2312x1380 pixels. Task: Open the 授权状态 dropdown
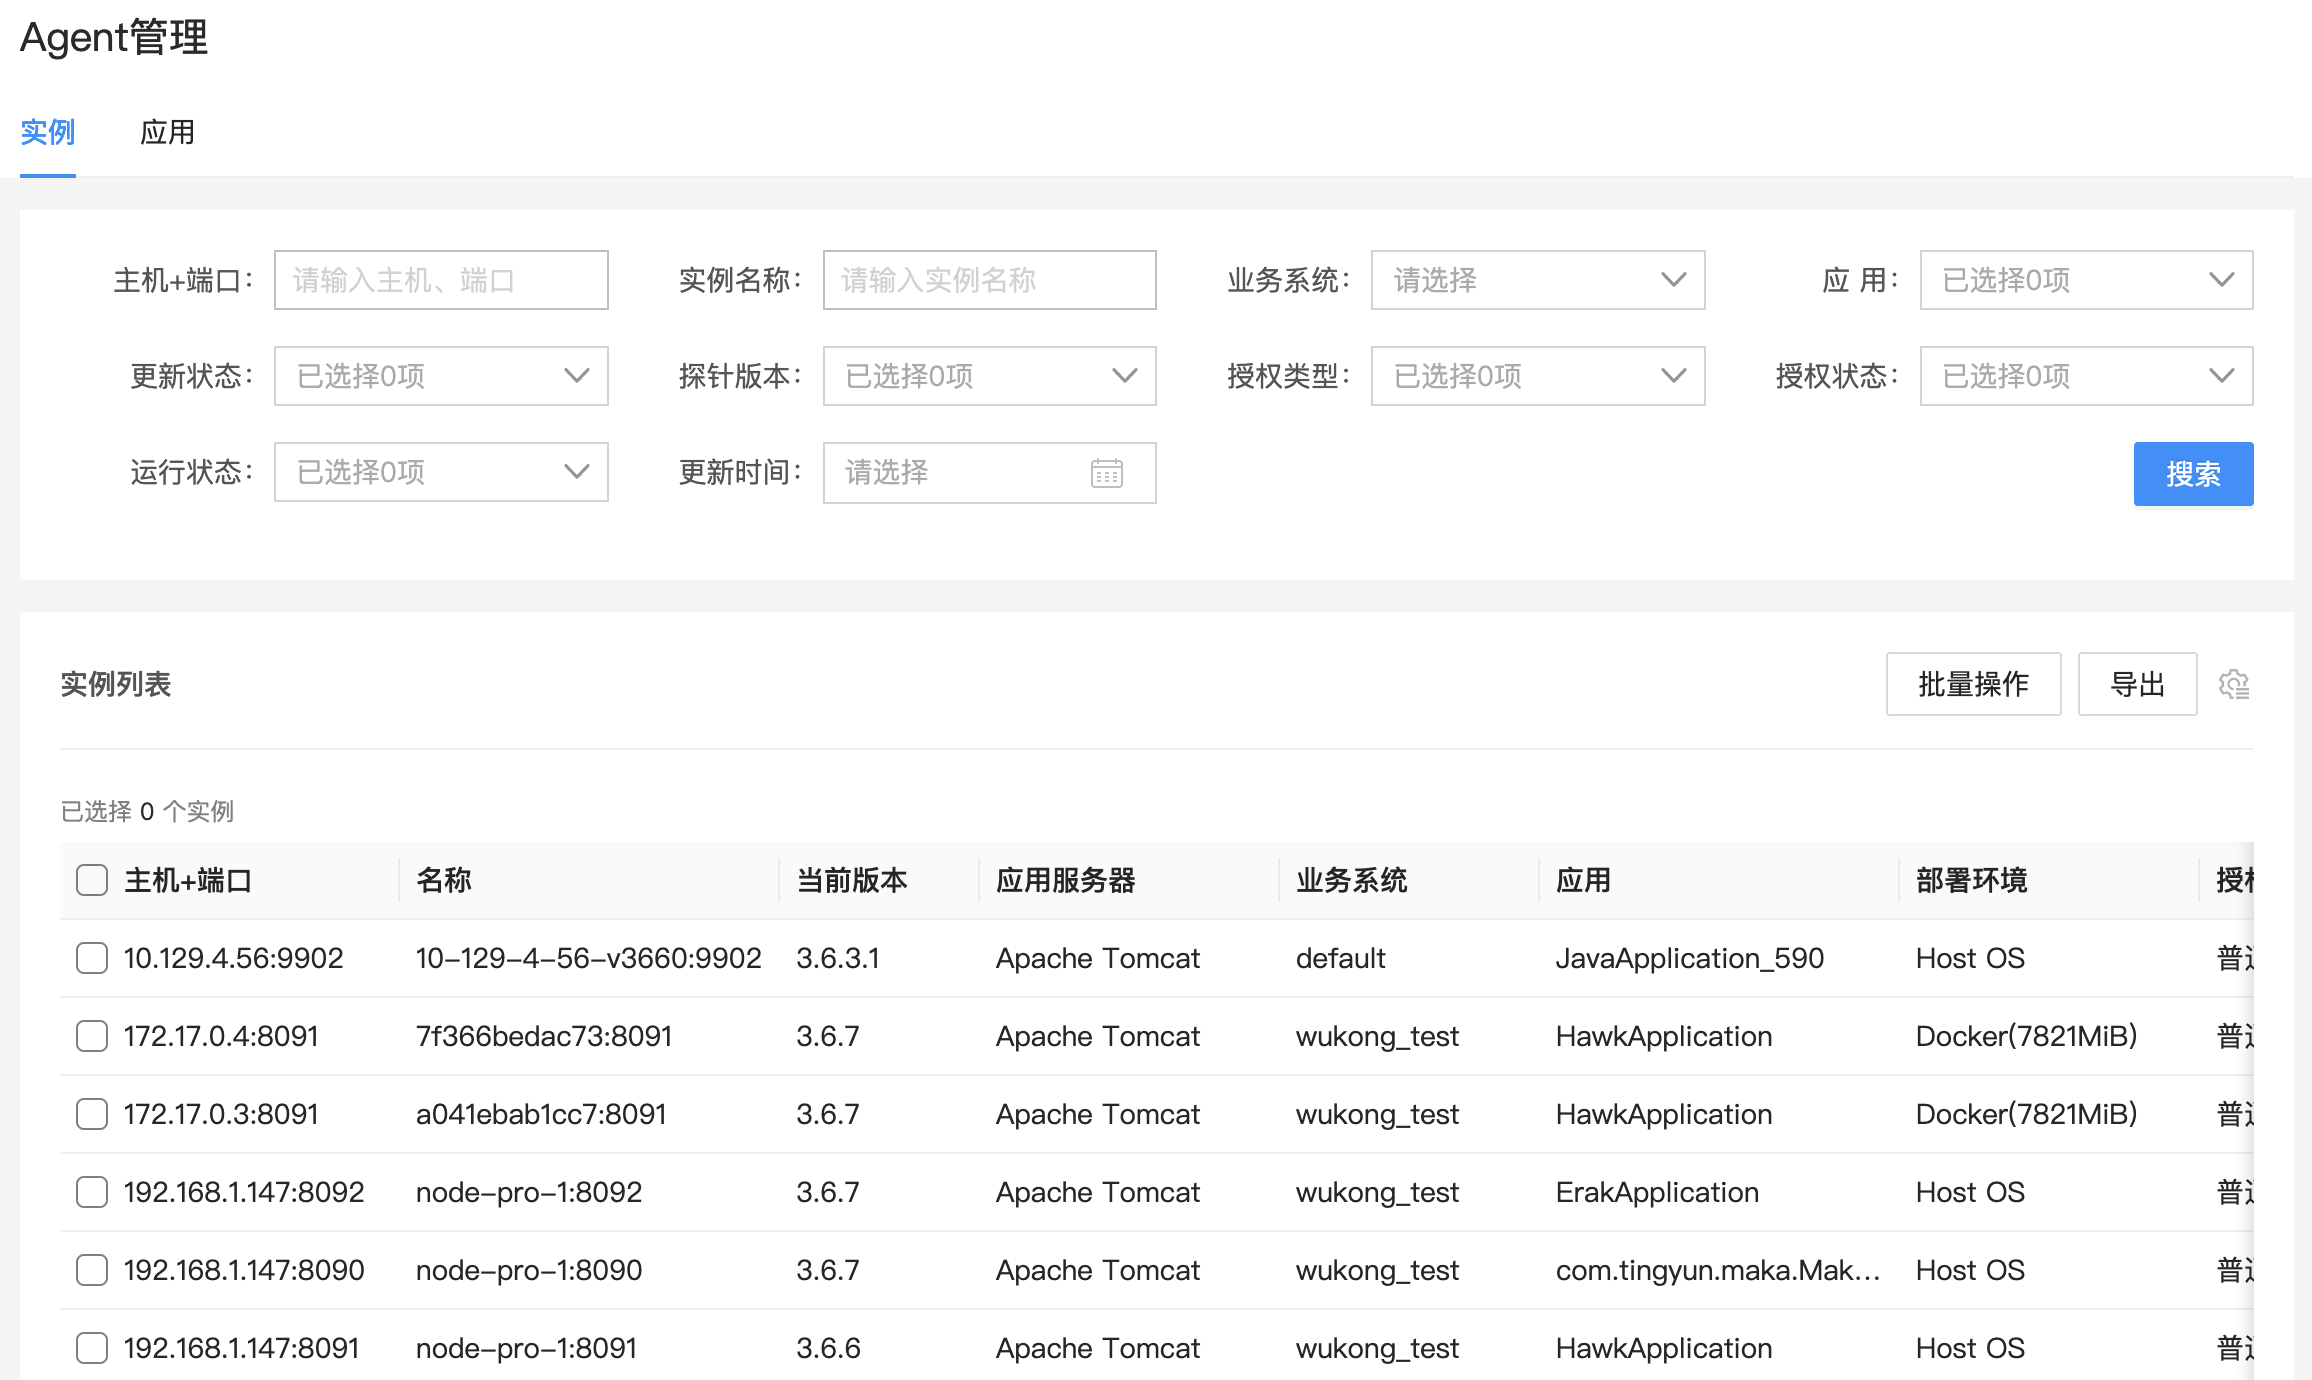[x=2086, y=376]
